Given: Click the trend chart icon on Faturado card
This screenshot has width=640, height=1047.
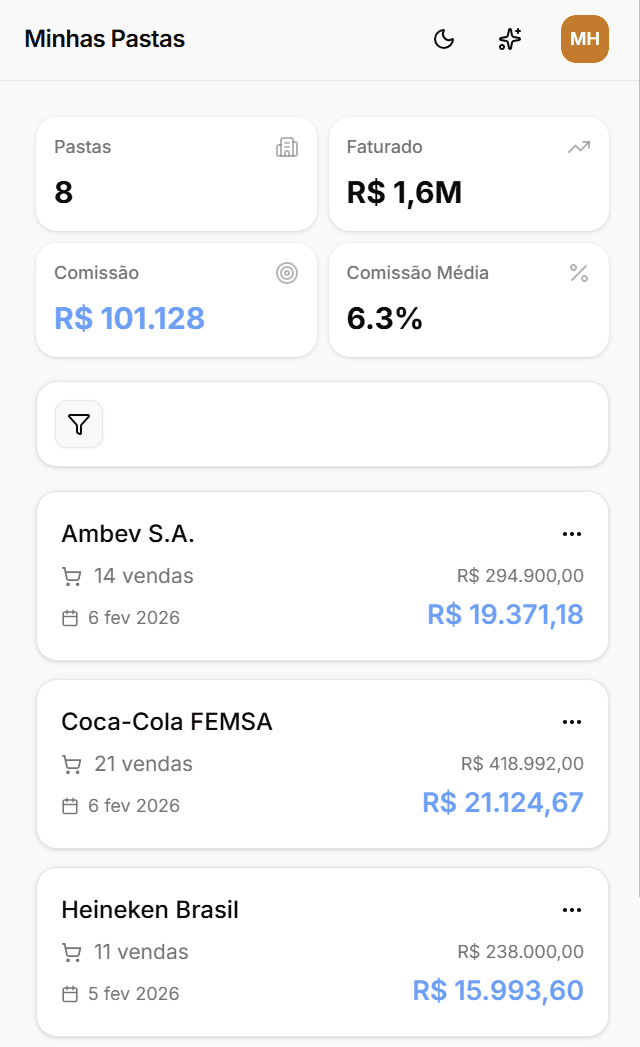Looking at the screenshot, I should pyautogui.click(x=579, y=146).
